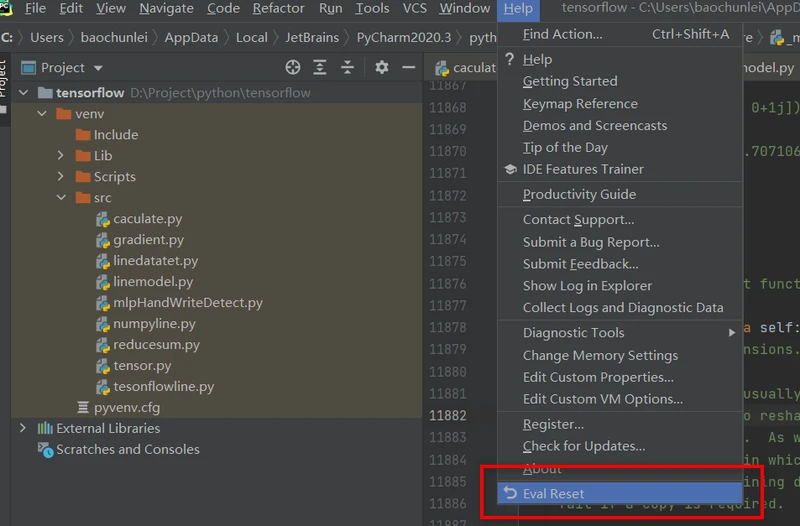Click the Eval Reset undo arrow icon
Image resolution: width=800 pixels, height=526 pixels.
pyautogui.click(x=510, y=493)
